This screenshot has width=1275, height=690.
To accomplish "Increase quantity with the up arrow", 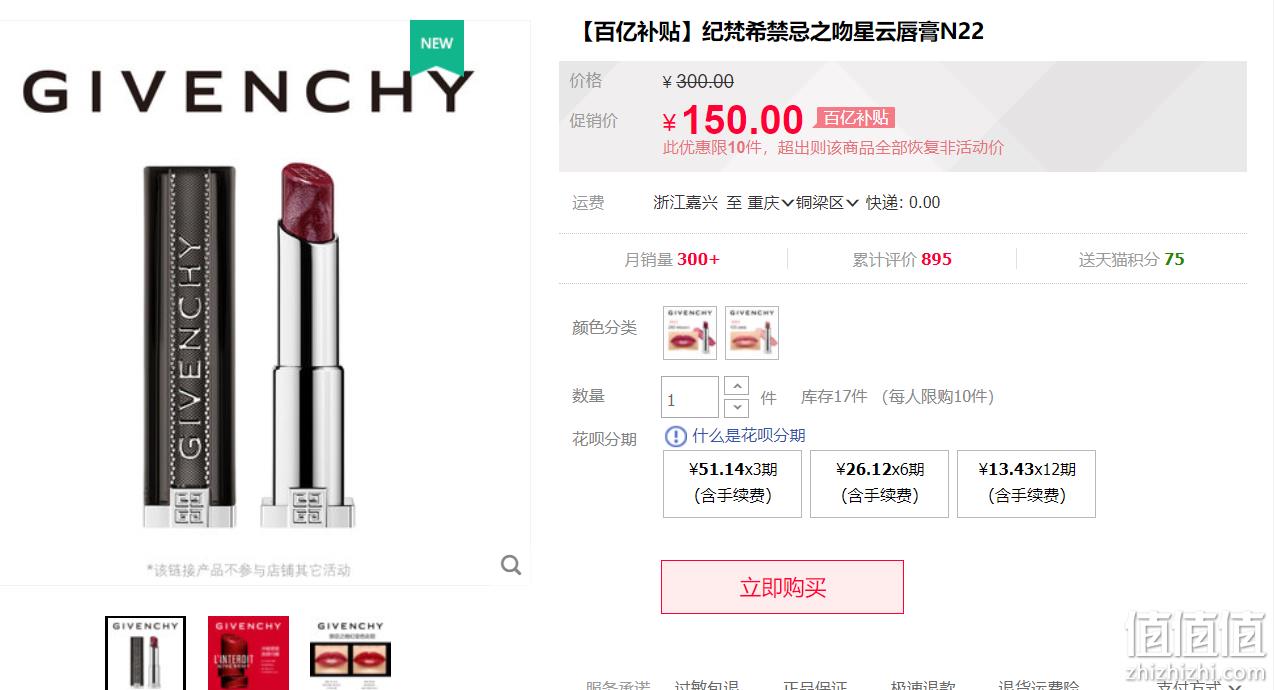I will [x=736, y=386].
